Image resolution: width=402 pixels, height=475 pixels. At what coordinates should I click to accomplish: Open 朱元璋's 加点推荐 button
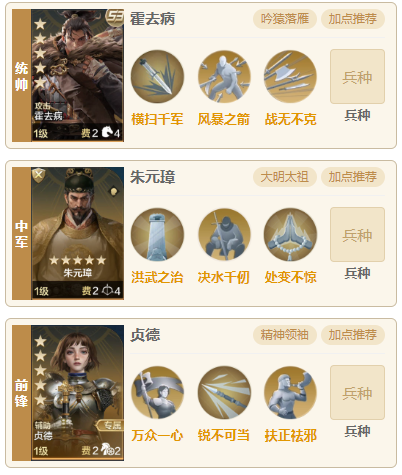tap(353, 177)
